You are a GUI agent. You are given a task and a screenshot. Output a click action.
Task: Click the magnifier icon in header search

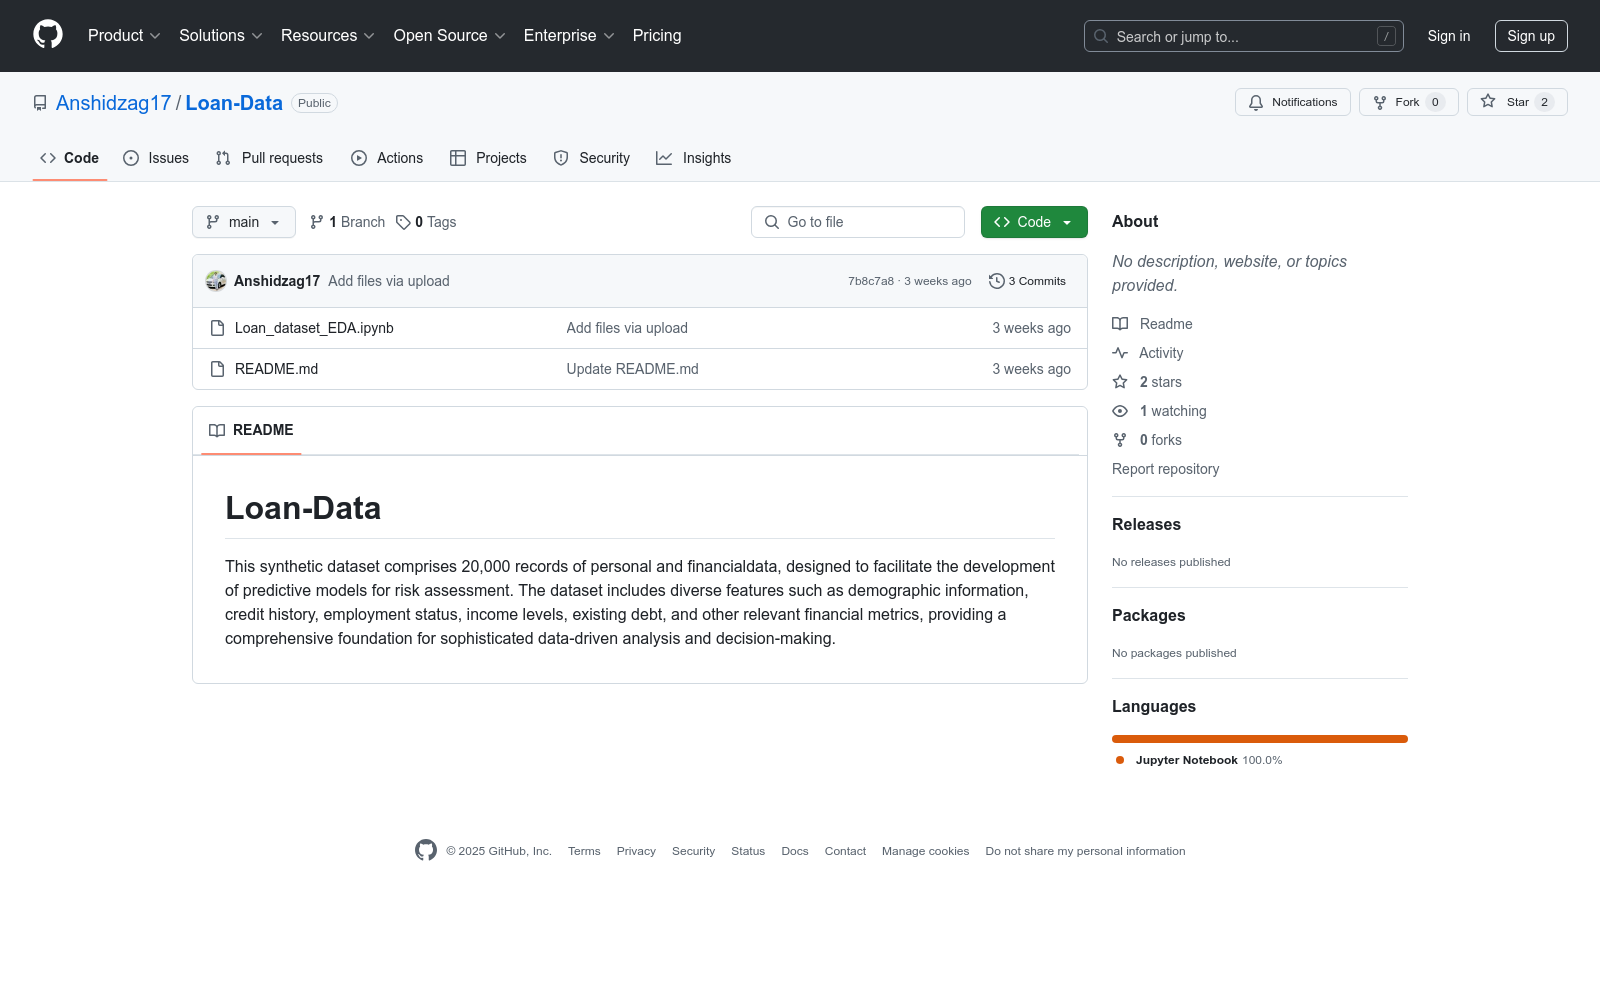click(1101, 36)
